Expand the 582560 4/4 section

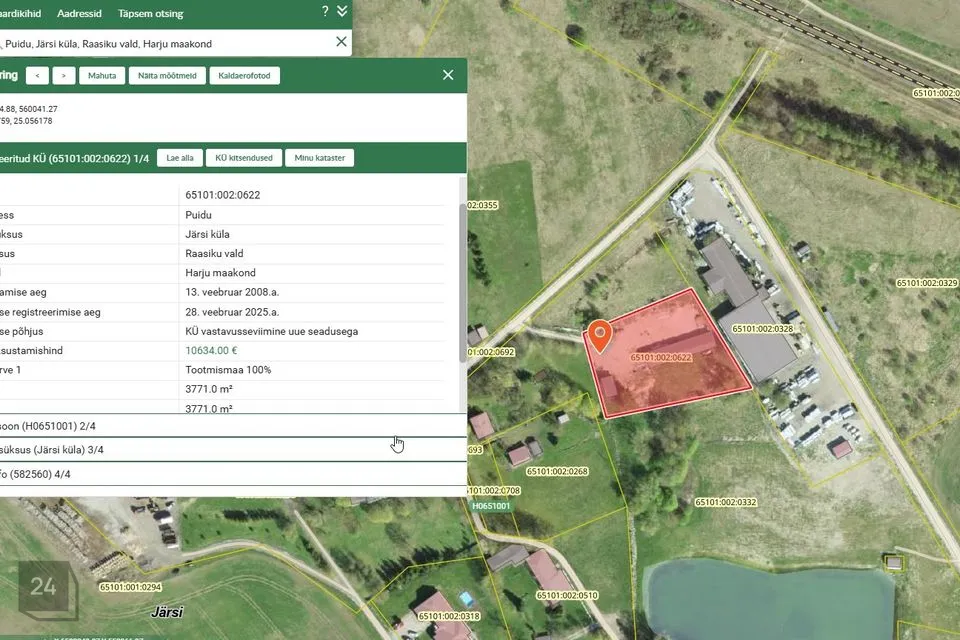[230, 474]
